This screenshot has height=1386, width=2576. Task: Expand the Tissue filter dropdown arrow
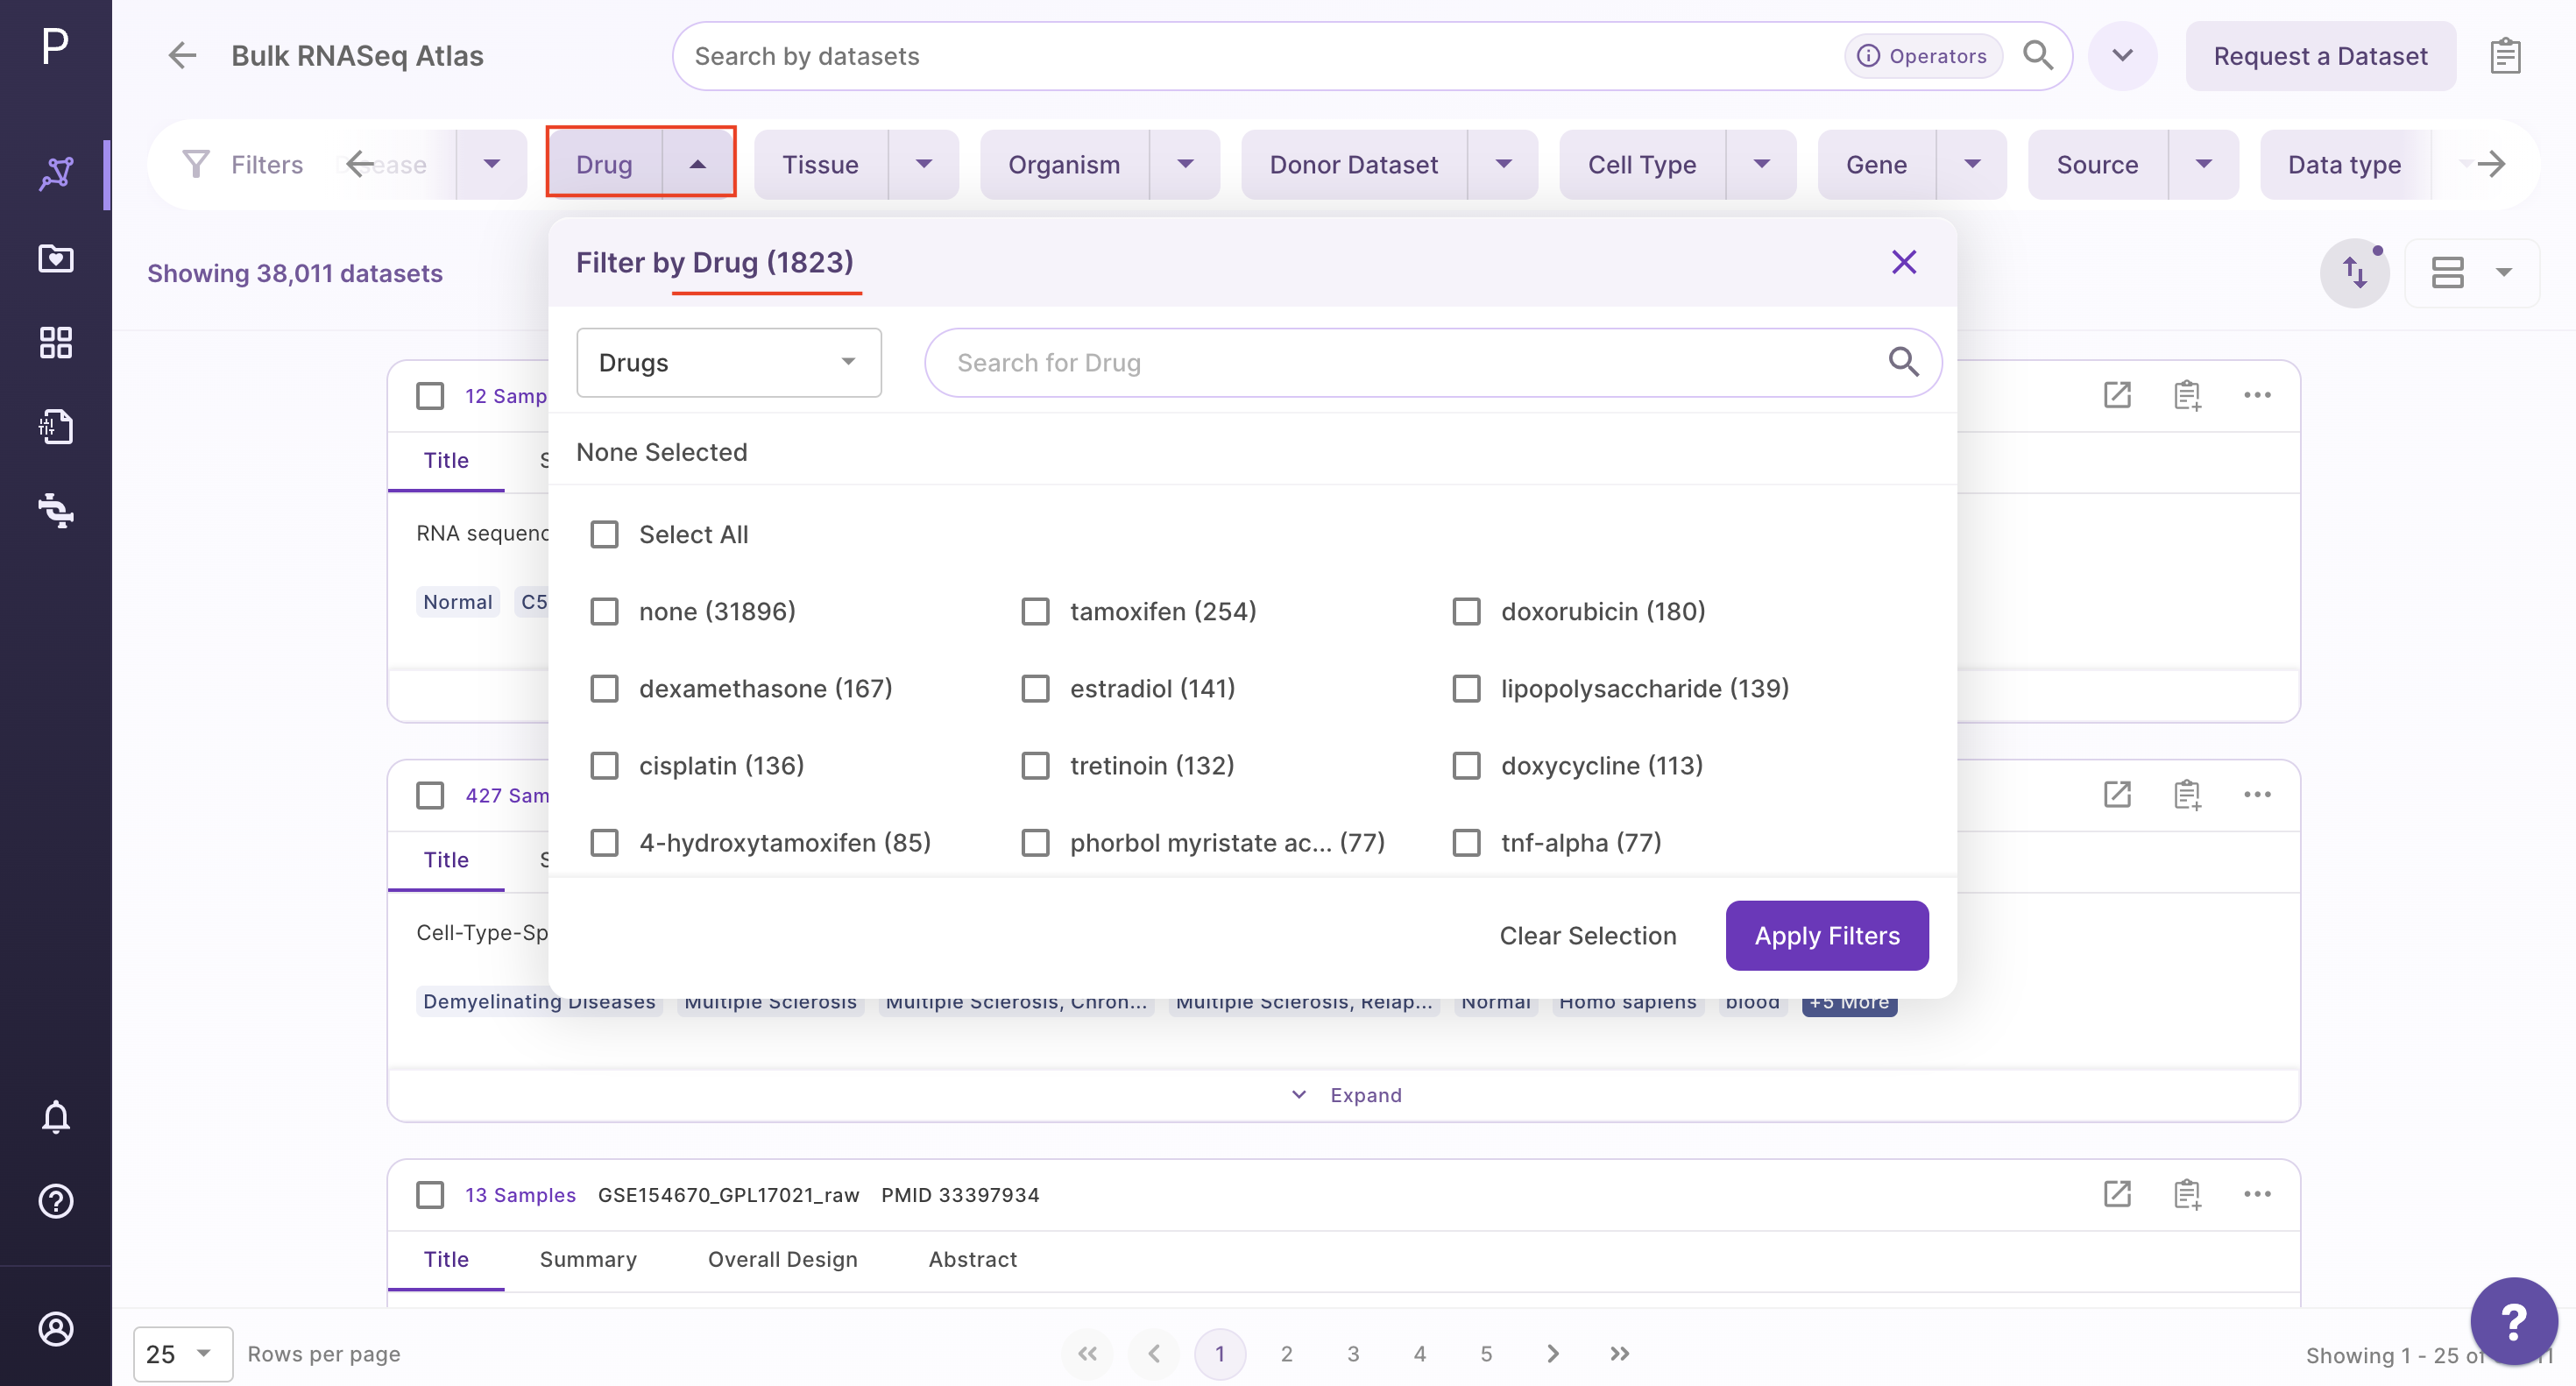coord(924,164)
